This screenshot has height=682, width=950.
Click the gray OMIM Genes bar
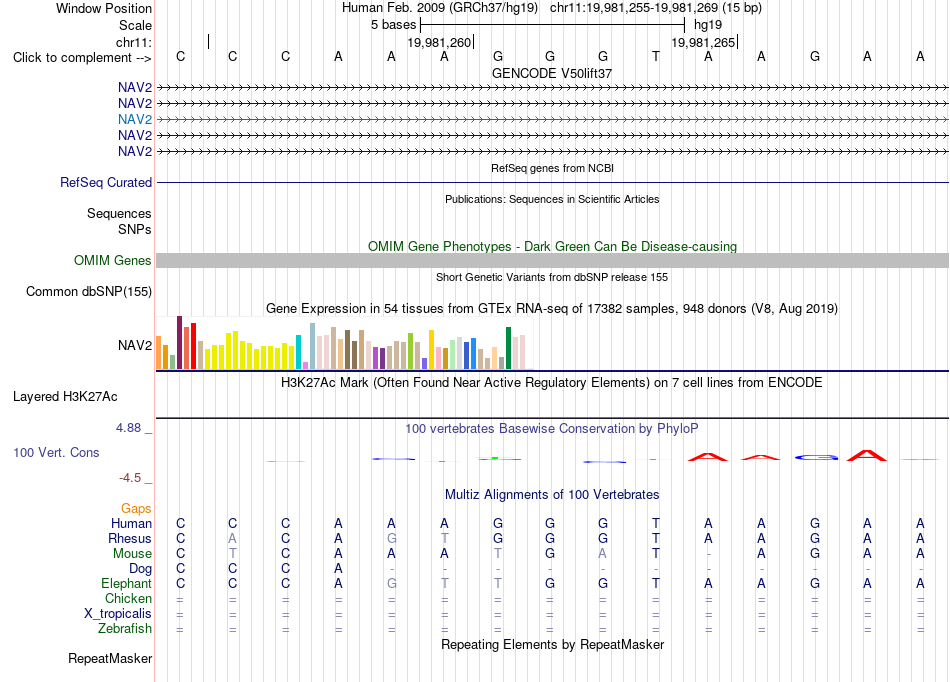[552, 260]
